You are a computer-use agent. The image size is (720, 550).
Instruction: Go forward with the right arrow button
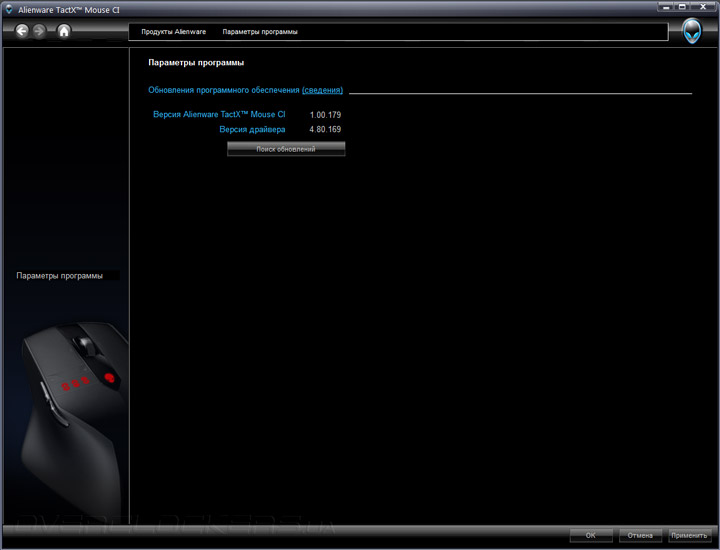[x=39, y=31]
